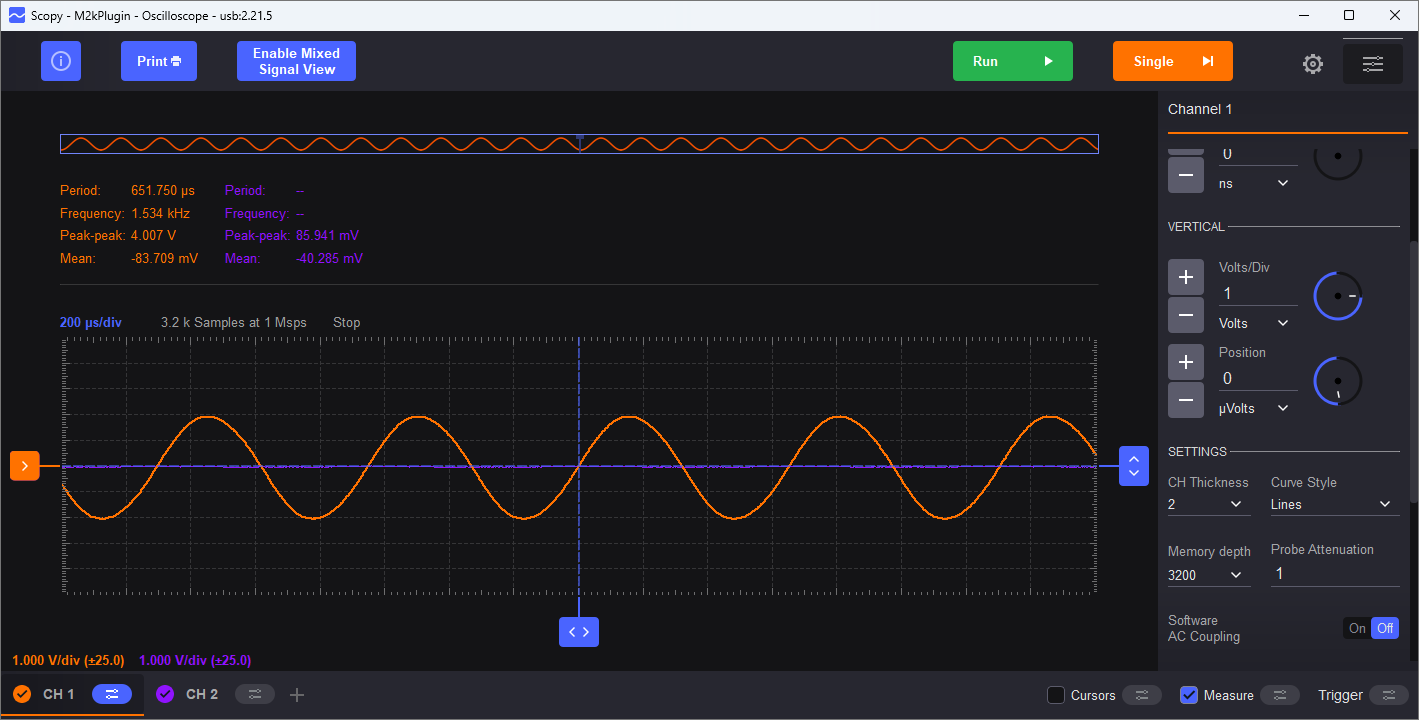Open the Volts/Div units dropdown

coord(1257,322)
